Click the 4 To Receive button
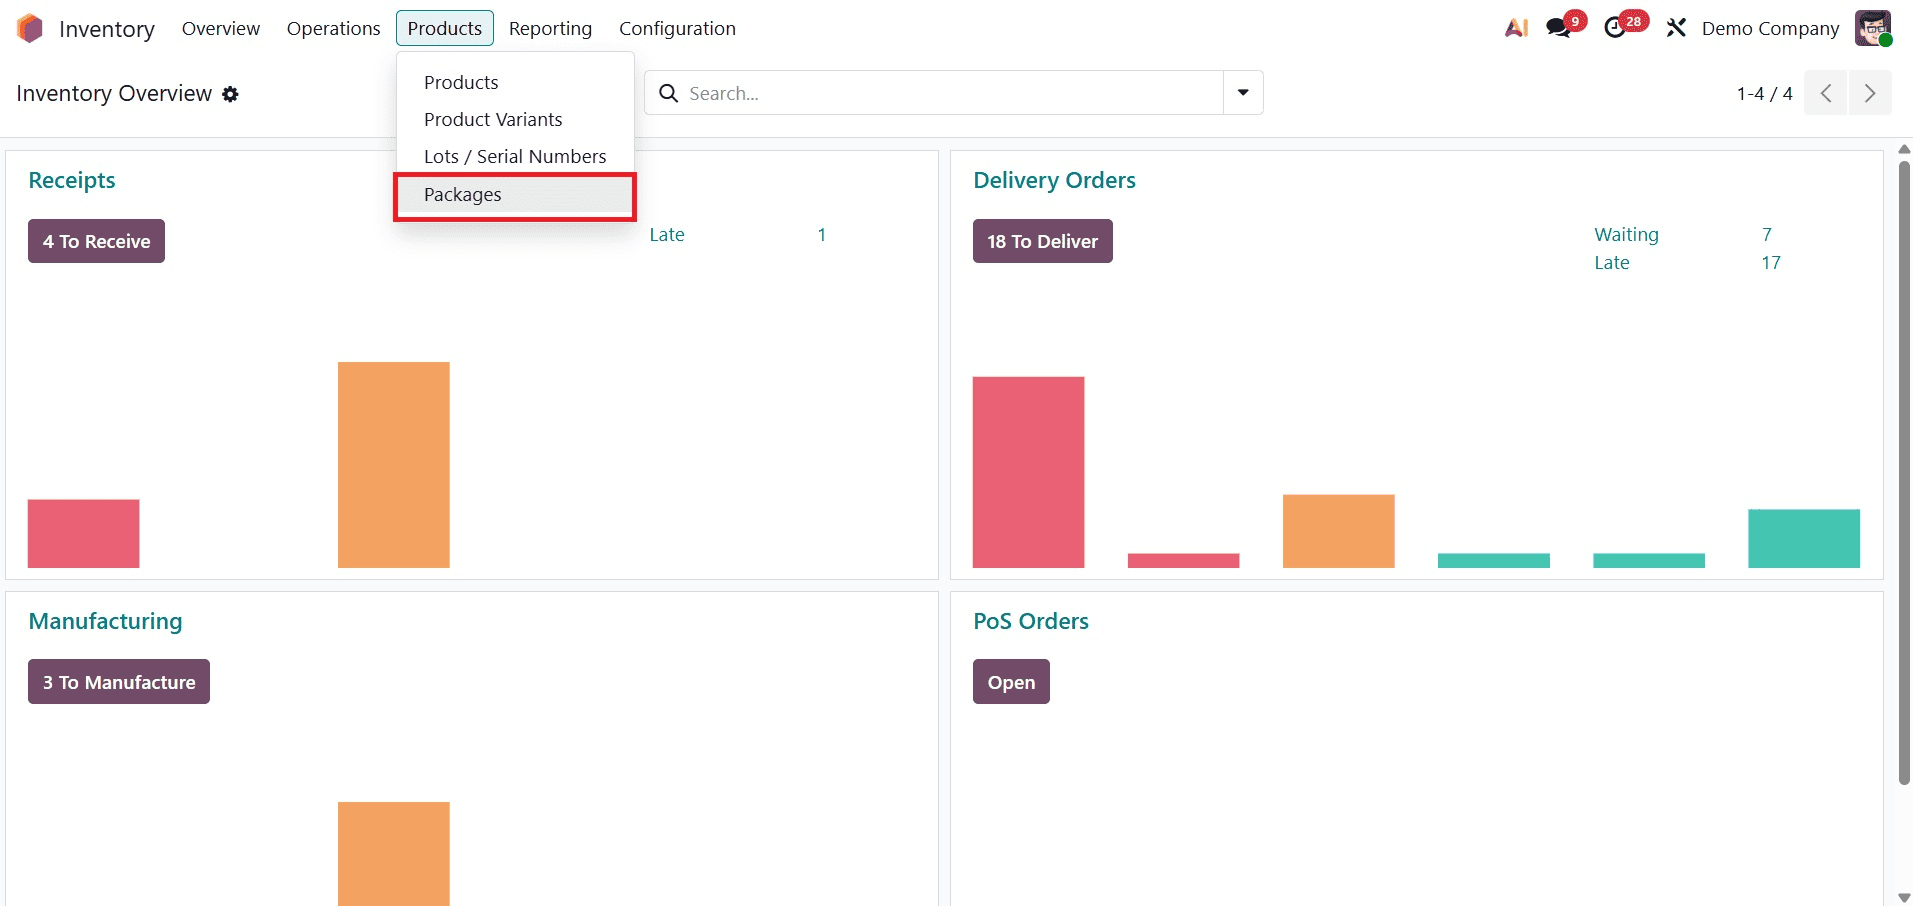Screen dimensions: 1913x906 (x=96, y=240)
